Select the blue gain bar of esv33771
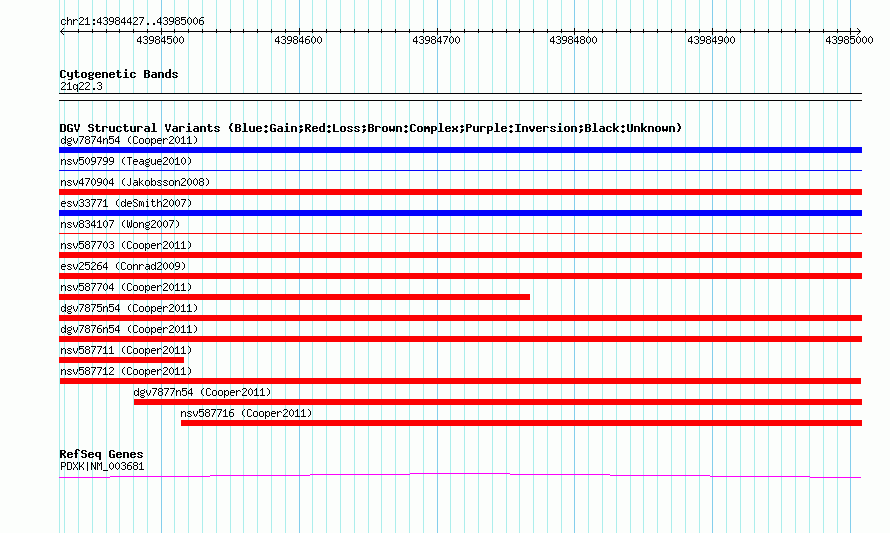Screen dimensions: 890x533 [x=460, y=213]
